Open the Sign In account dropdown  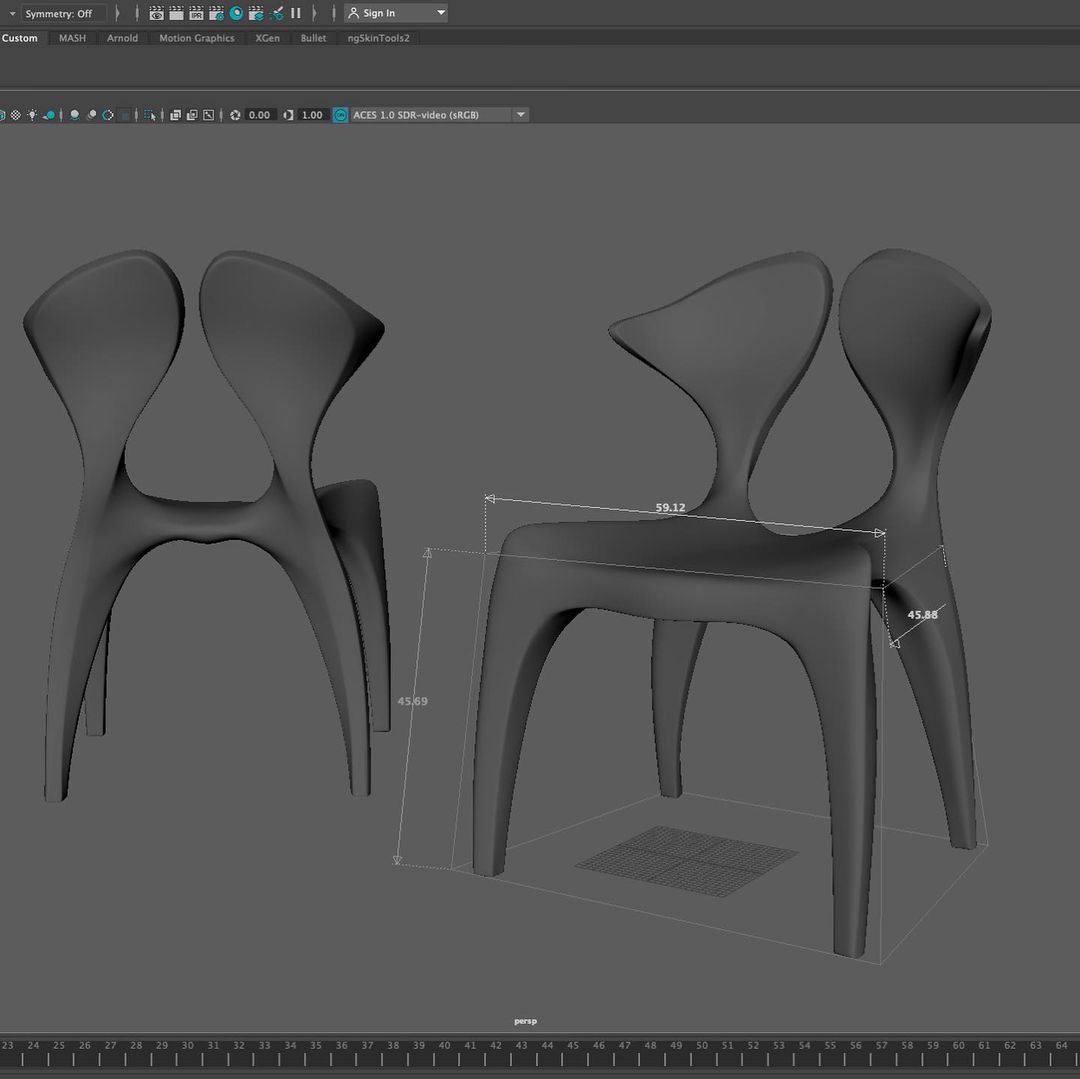click(x=396, y=13)
